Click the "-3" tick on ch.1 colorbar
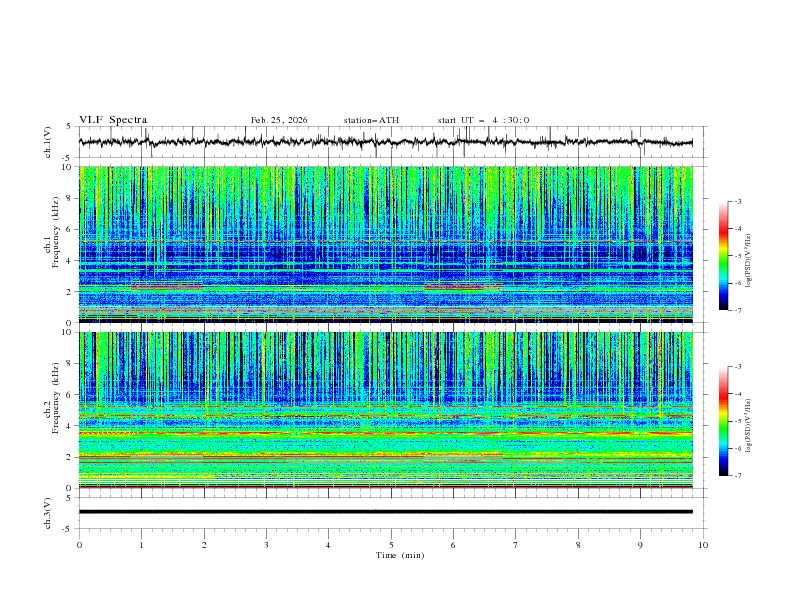 click(x=737, y=201)
